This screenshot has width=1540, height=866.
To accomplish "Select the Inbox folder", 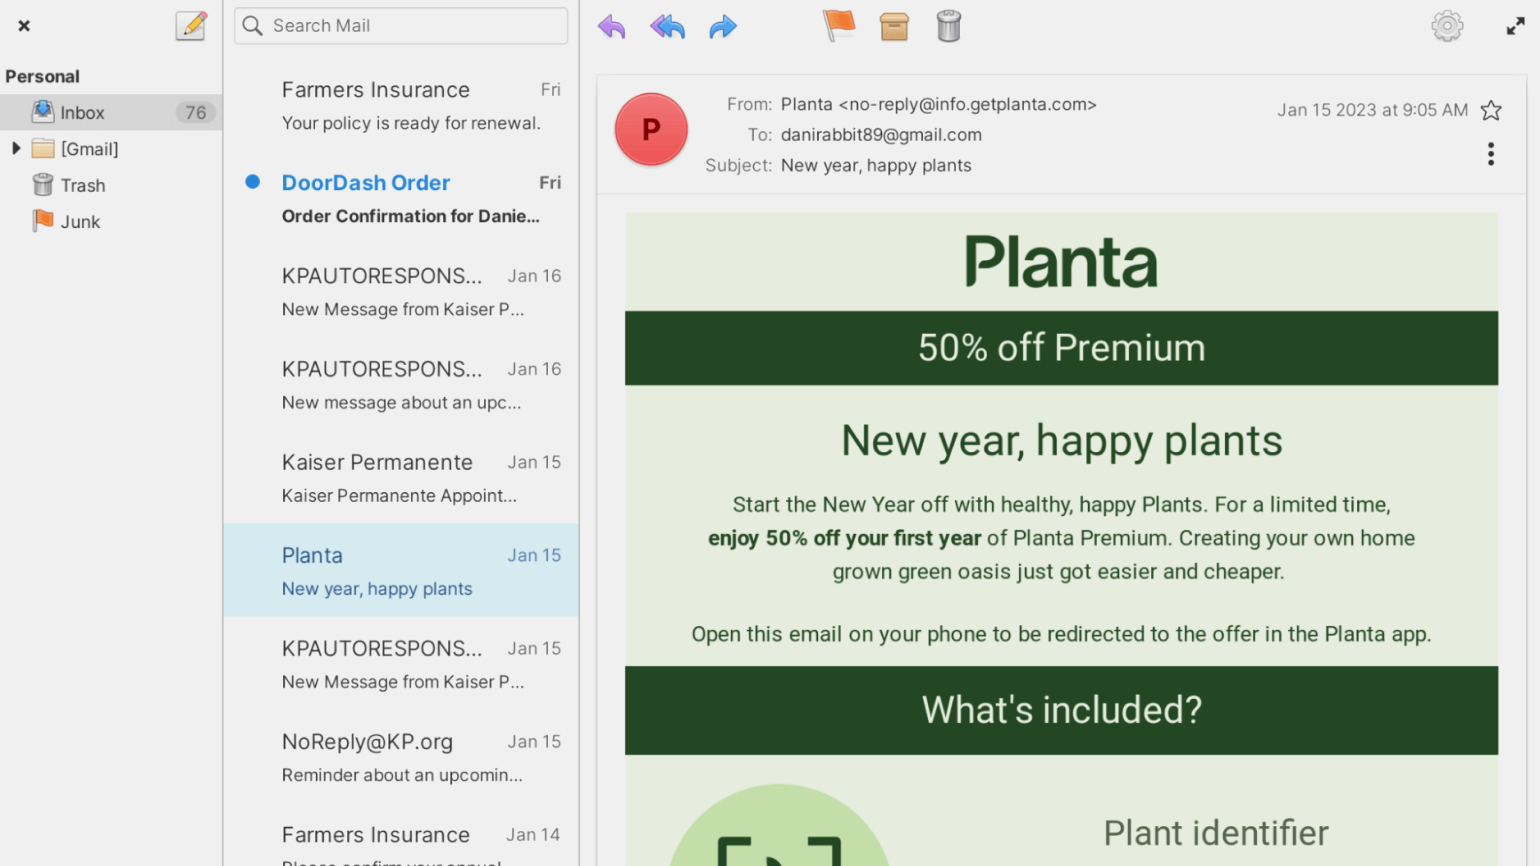I will click(x=111, y=112).
